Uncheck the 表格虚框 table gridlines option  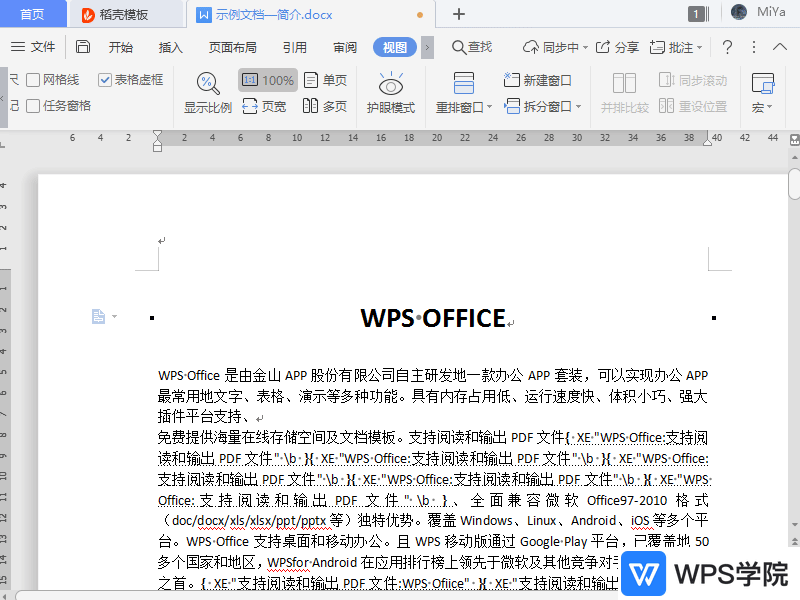pyautogui.click(x=105, y=82)
